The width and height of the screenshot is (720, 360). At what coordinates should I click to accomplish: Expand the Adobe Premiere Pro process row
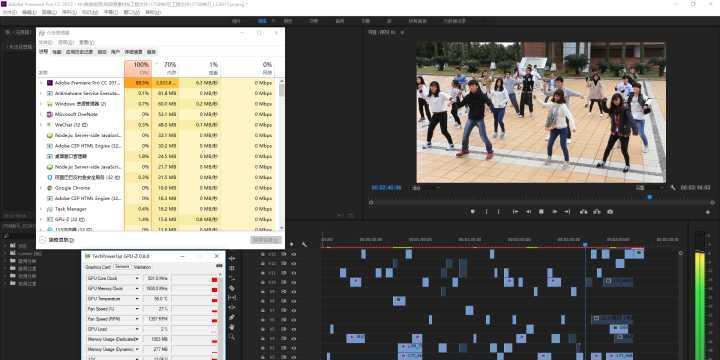click(x=40, y=83)
